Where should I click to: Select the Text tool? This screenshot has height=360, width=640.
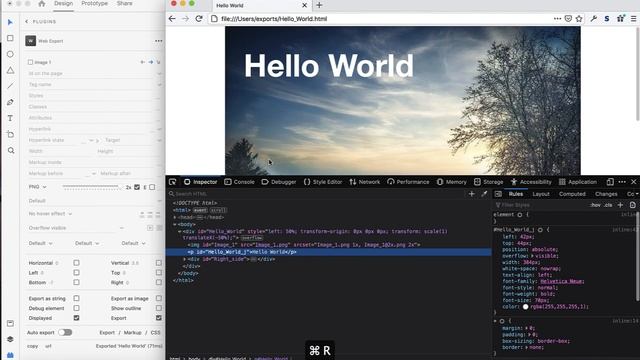pos(10,118)
